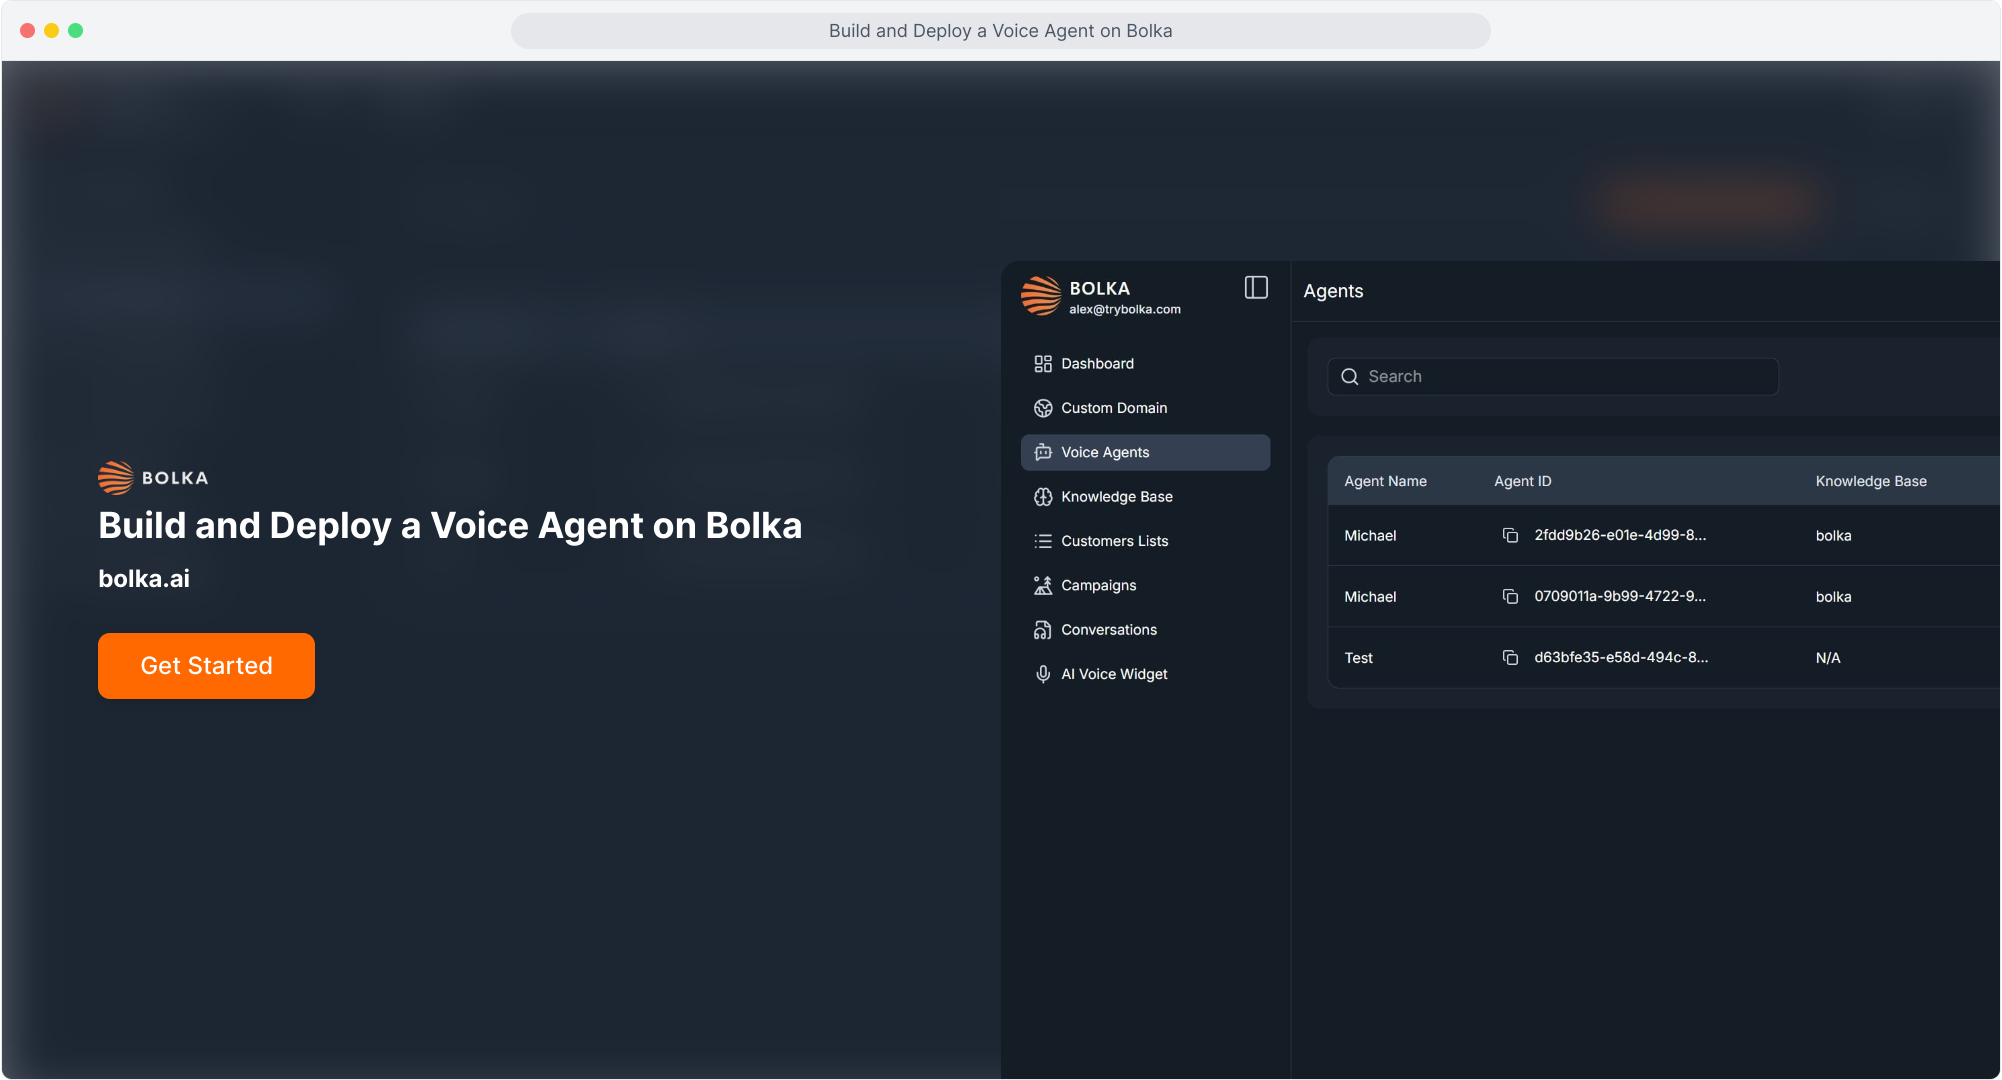
Task: Click the AI Voice Widget microphone icon
Action: tap(1043, 673)
